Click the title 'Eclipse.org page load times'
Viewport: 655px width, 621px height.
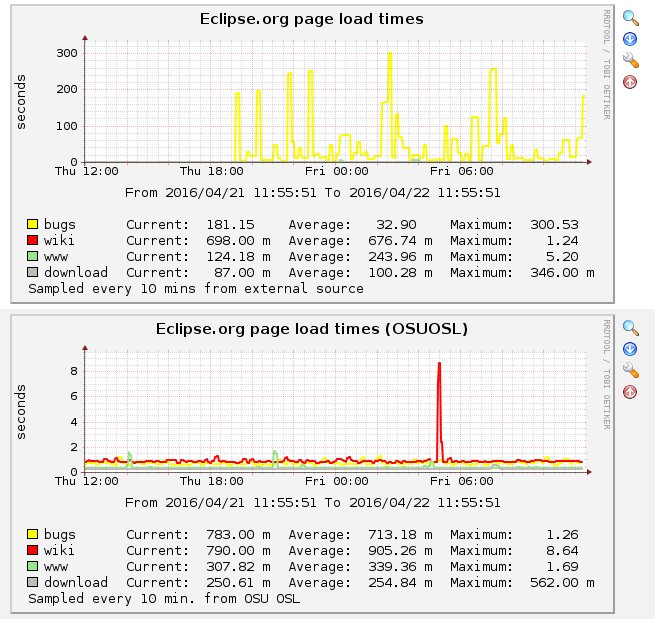point(312,19)
